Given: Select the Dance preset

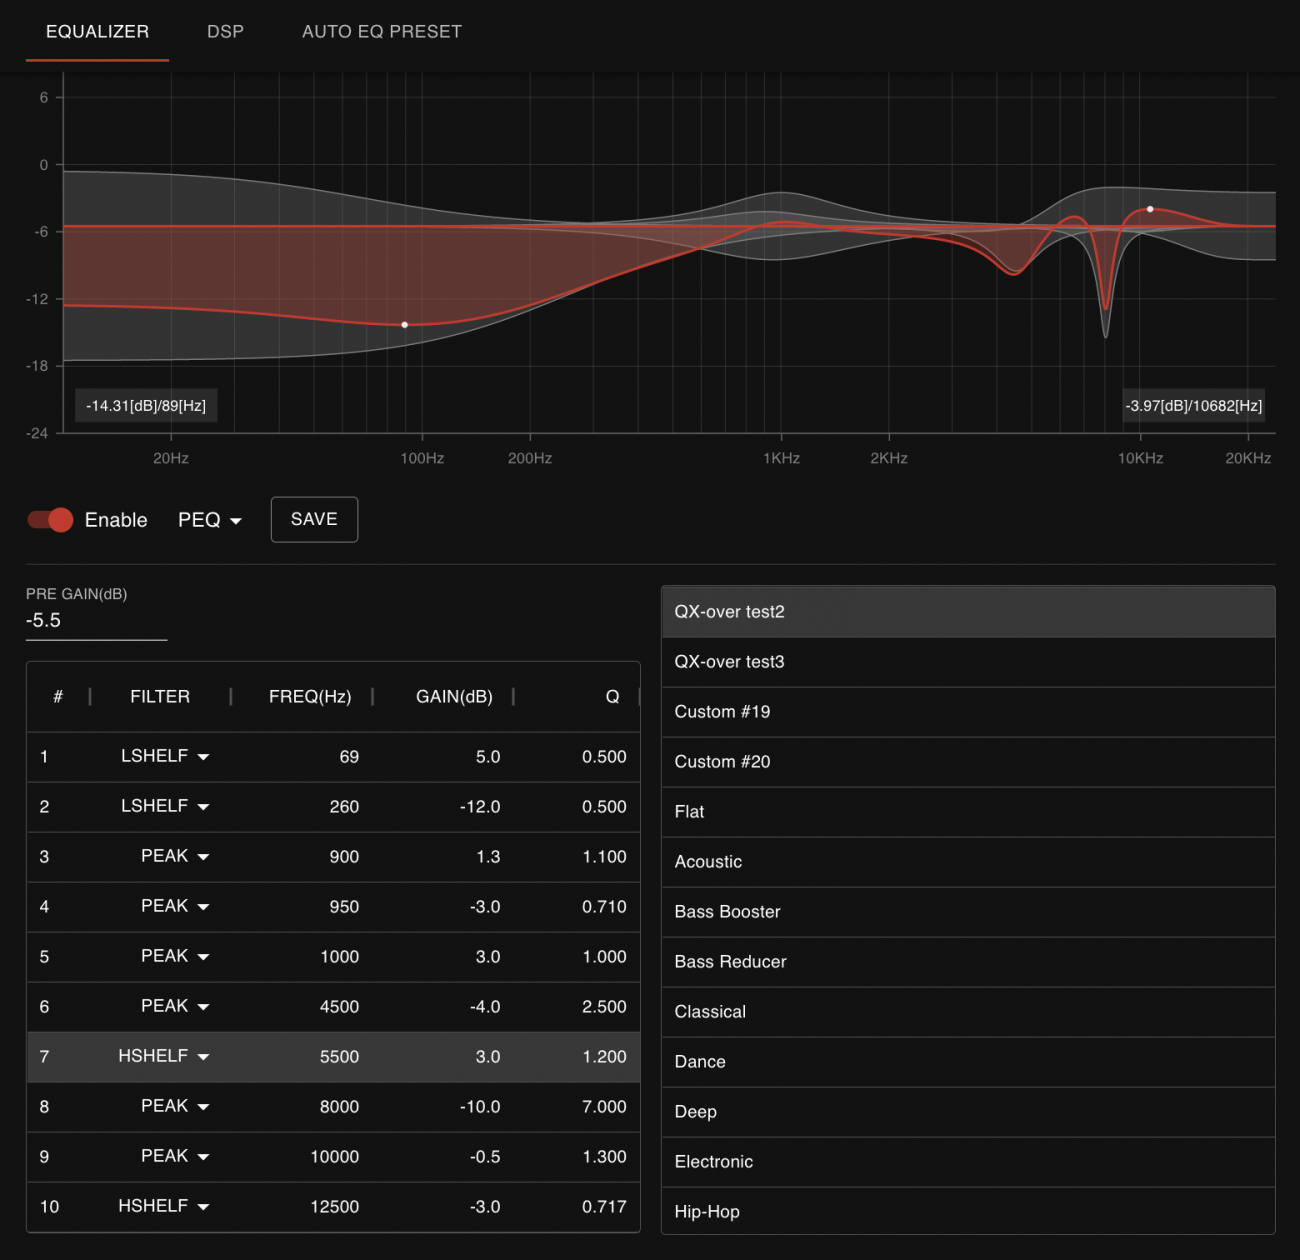Looking at the screenshot, I should 968,1062.
